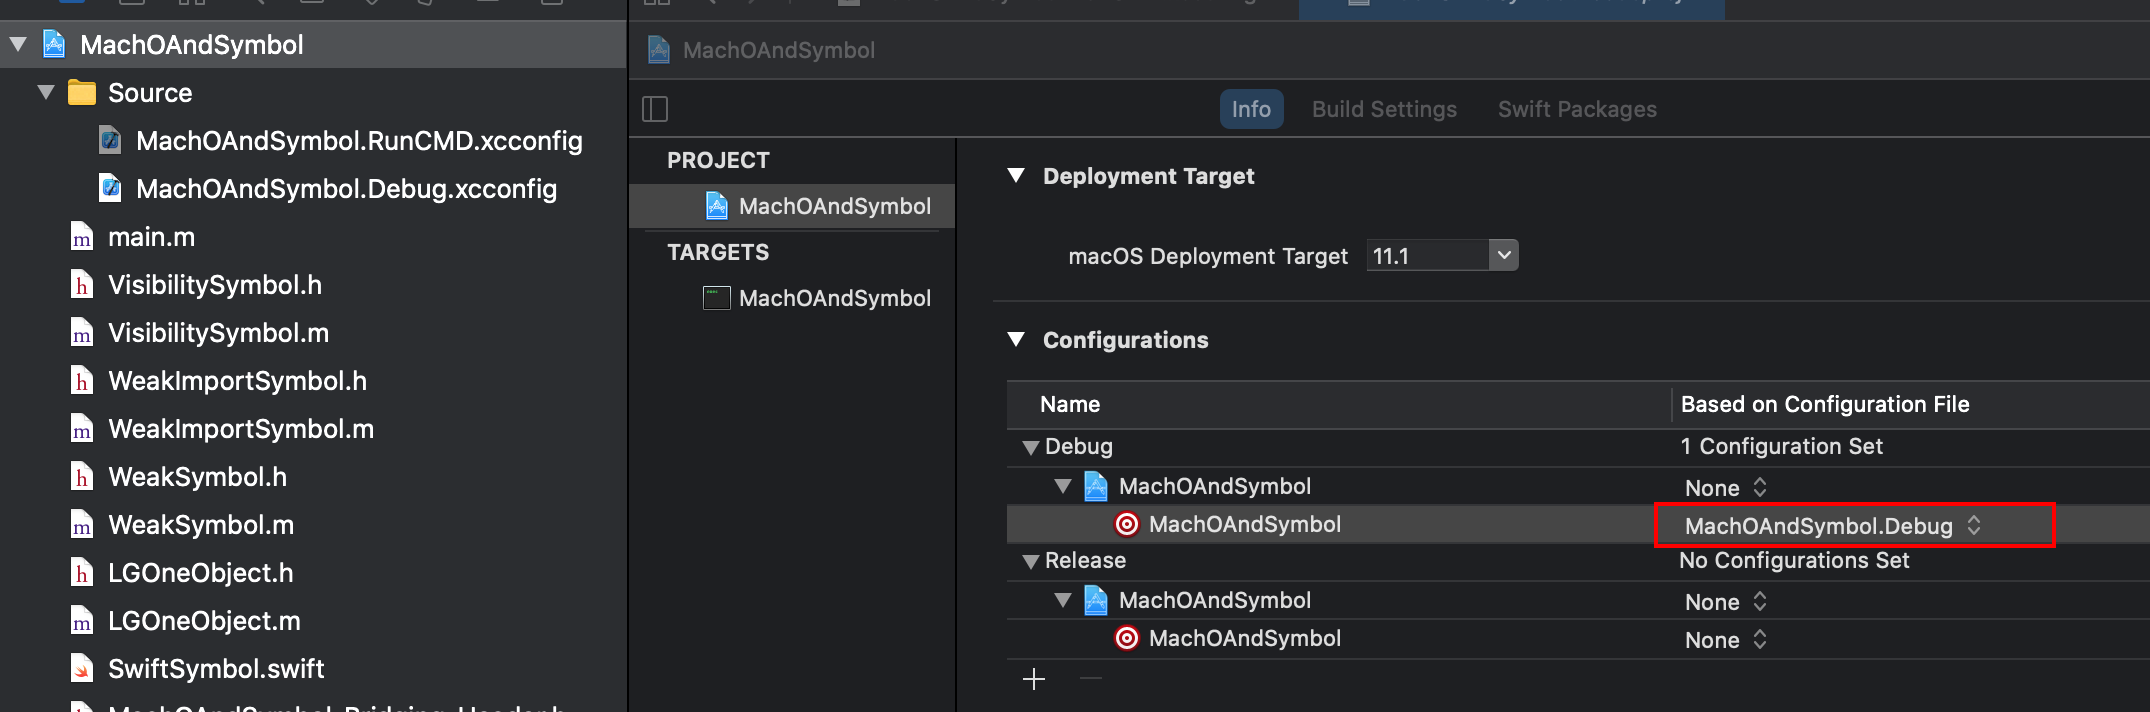Collapse the Configurations section
2150x712 pixels.
pos(1016,339)
